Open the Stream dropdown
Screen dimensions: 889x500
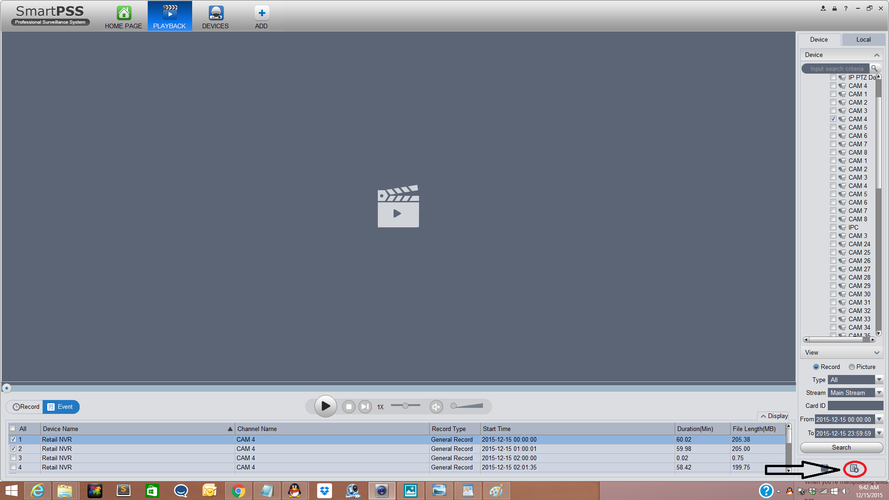[x=879, y=393]
